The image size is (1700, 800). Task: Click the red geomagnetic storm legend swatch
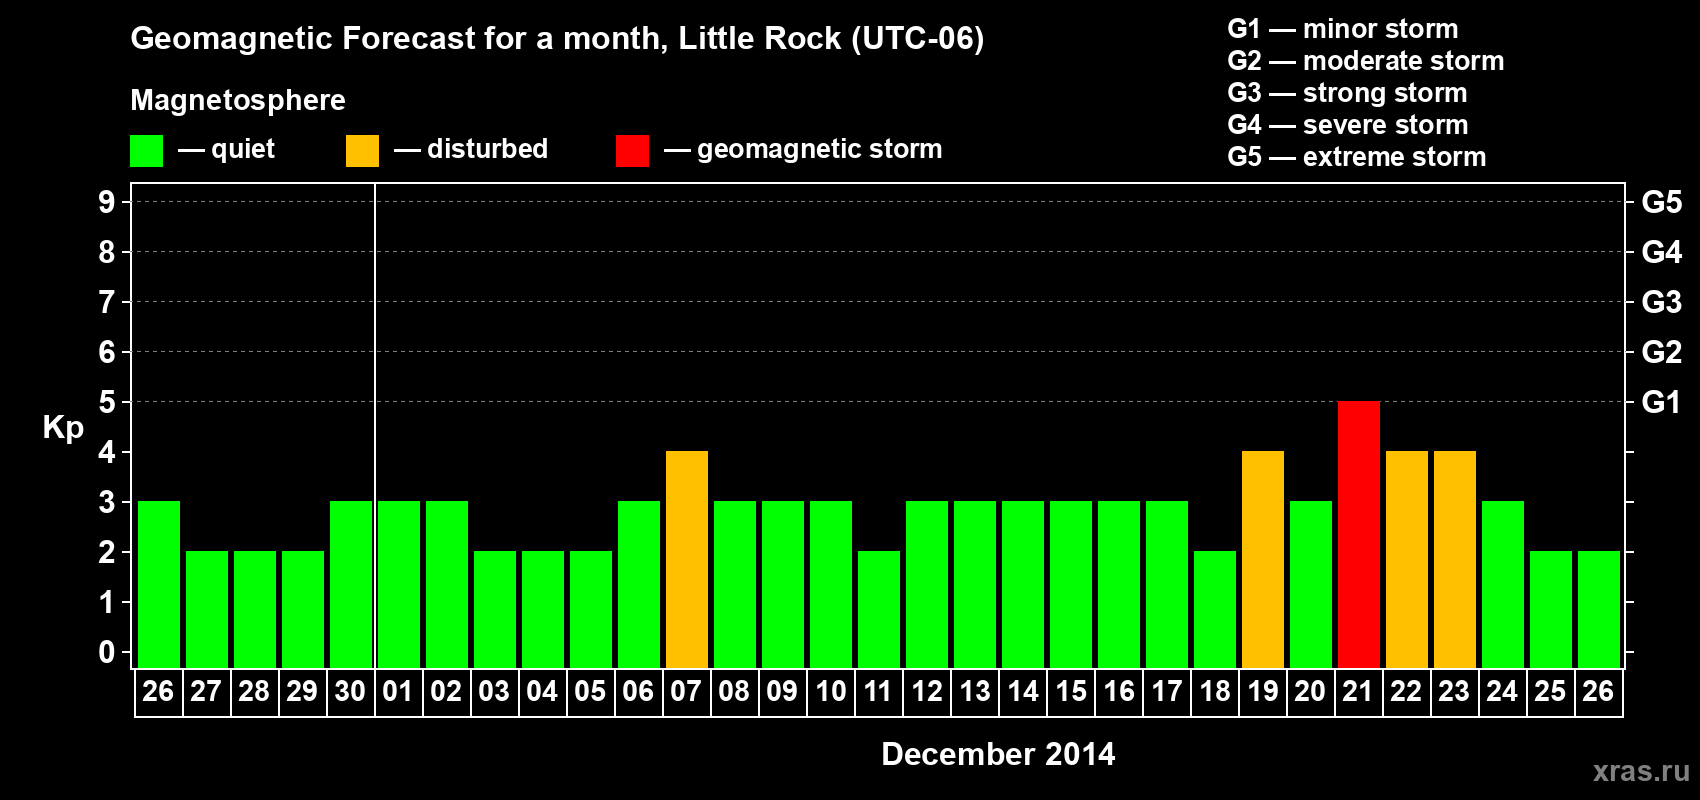coord(632,150)
